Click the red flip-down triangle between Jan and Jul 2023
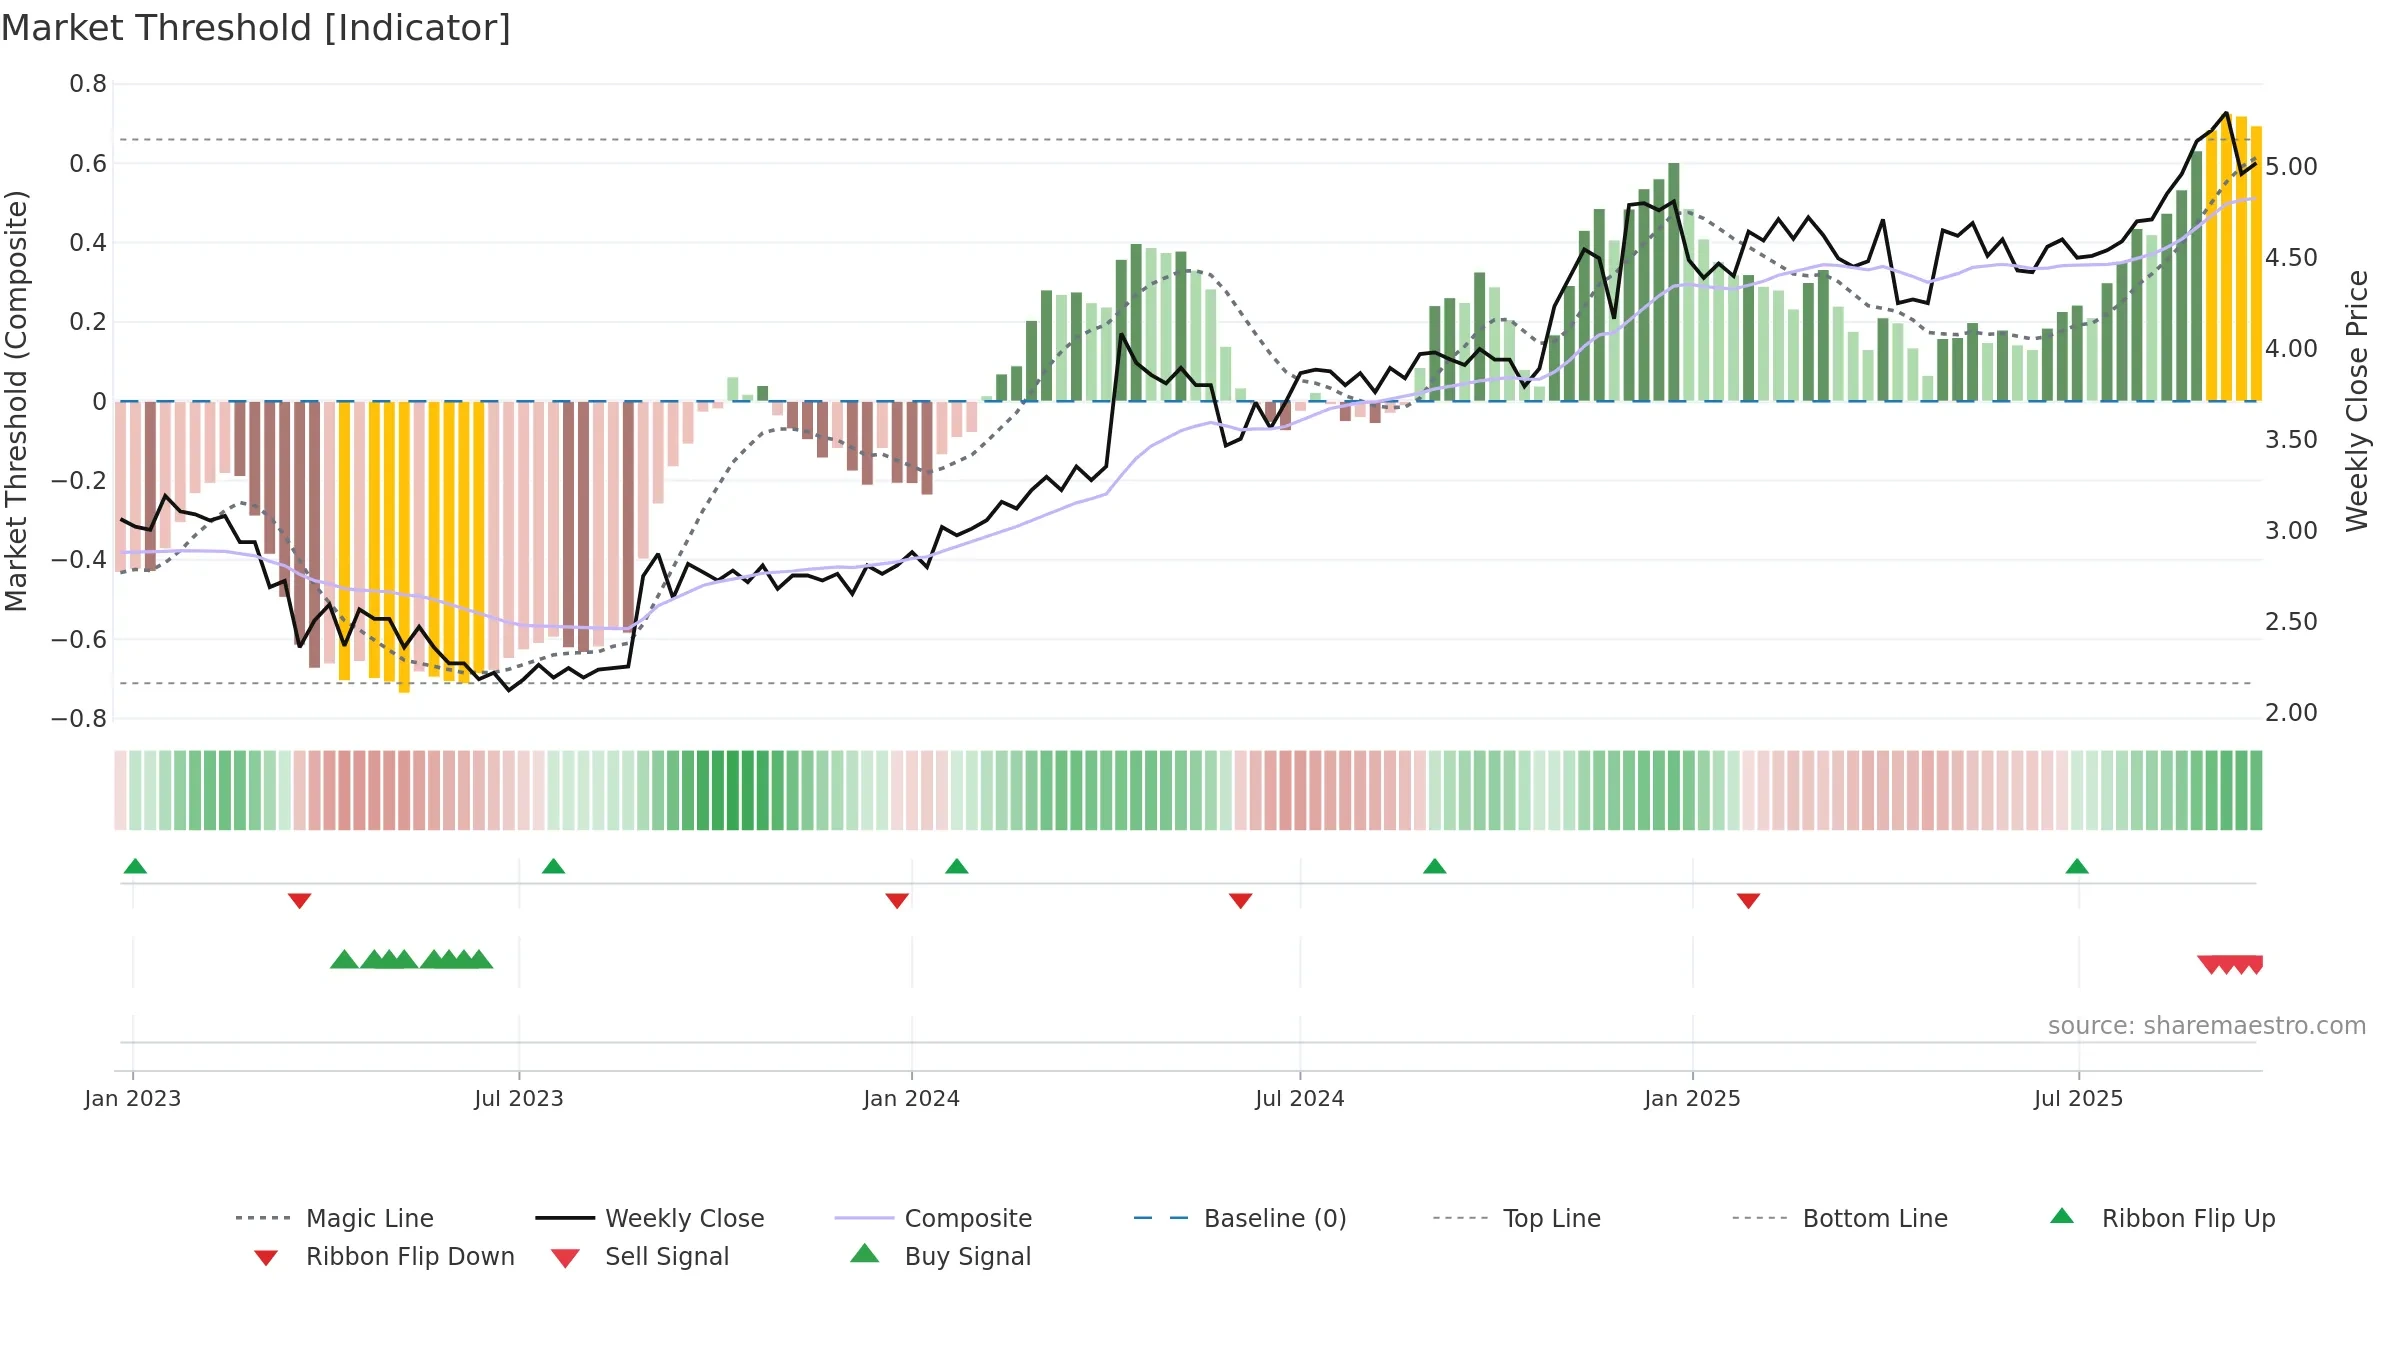Screen dimensions: 2400x1350 click(x=299, y=900)
